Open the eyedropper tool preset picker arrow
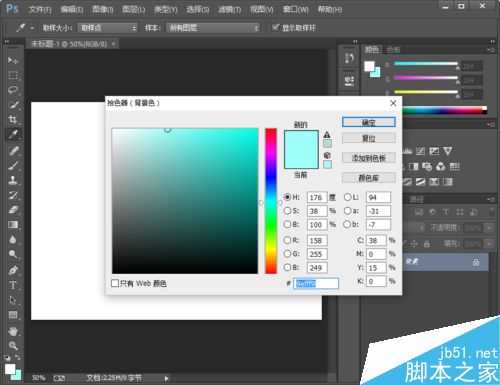This screenshot has width=500, height=385. tap(32, 28)
